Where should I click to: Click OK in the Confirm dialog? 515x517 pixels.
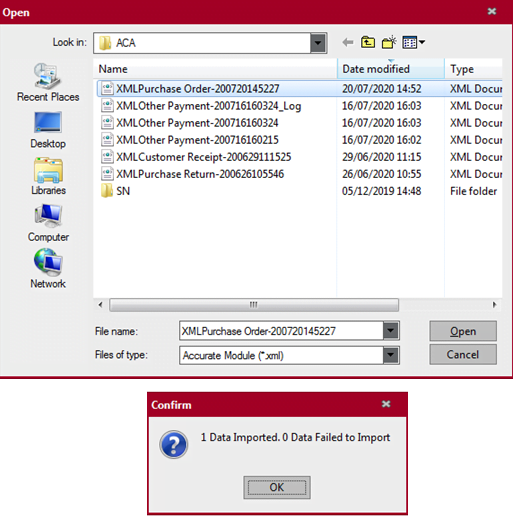coord(277,487)
